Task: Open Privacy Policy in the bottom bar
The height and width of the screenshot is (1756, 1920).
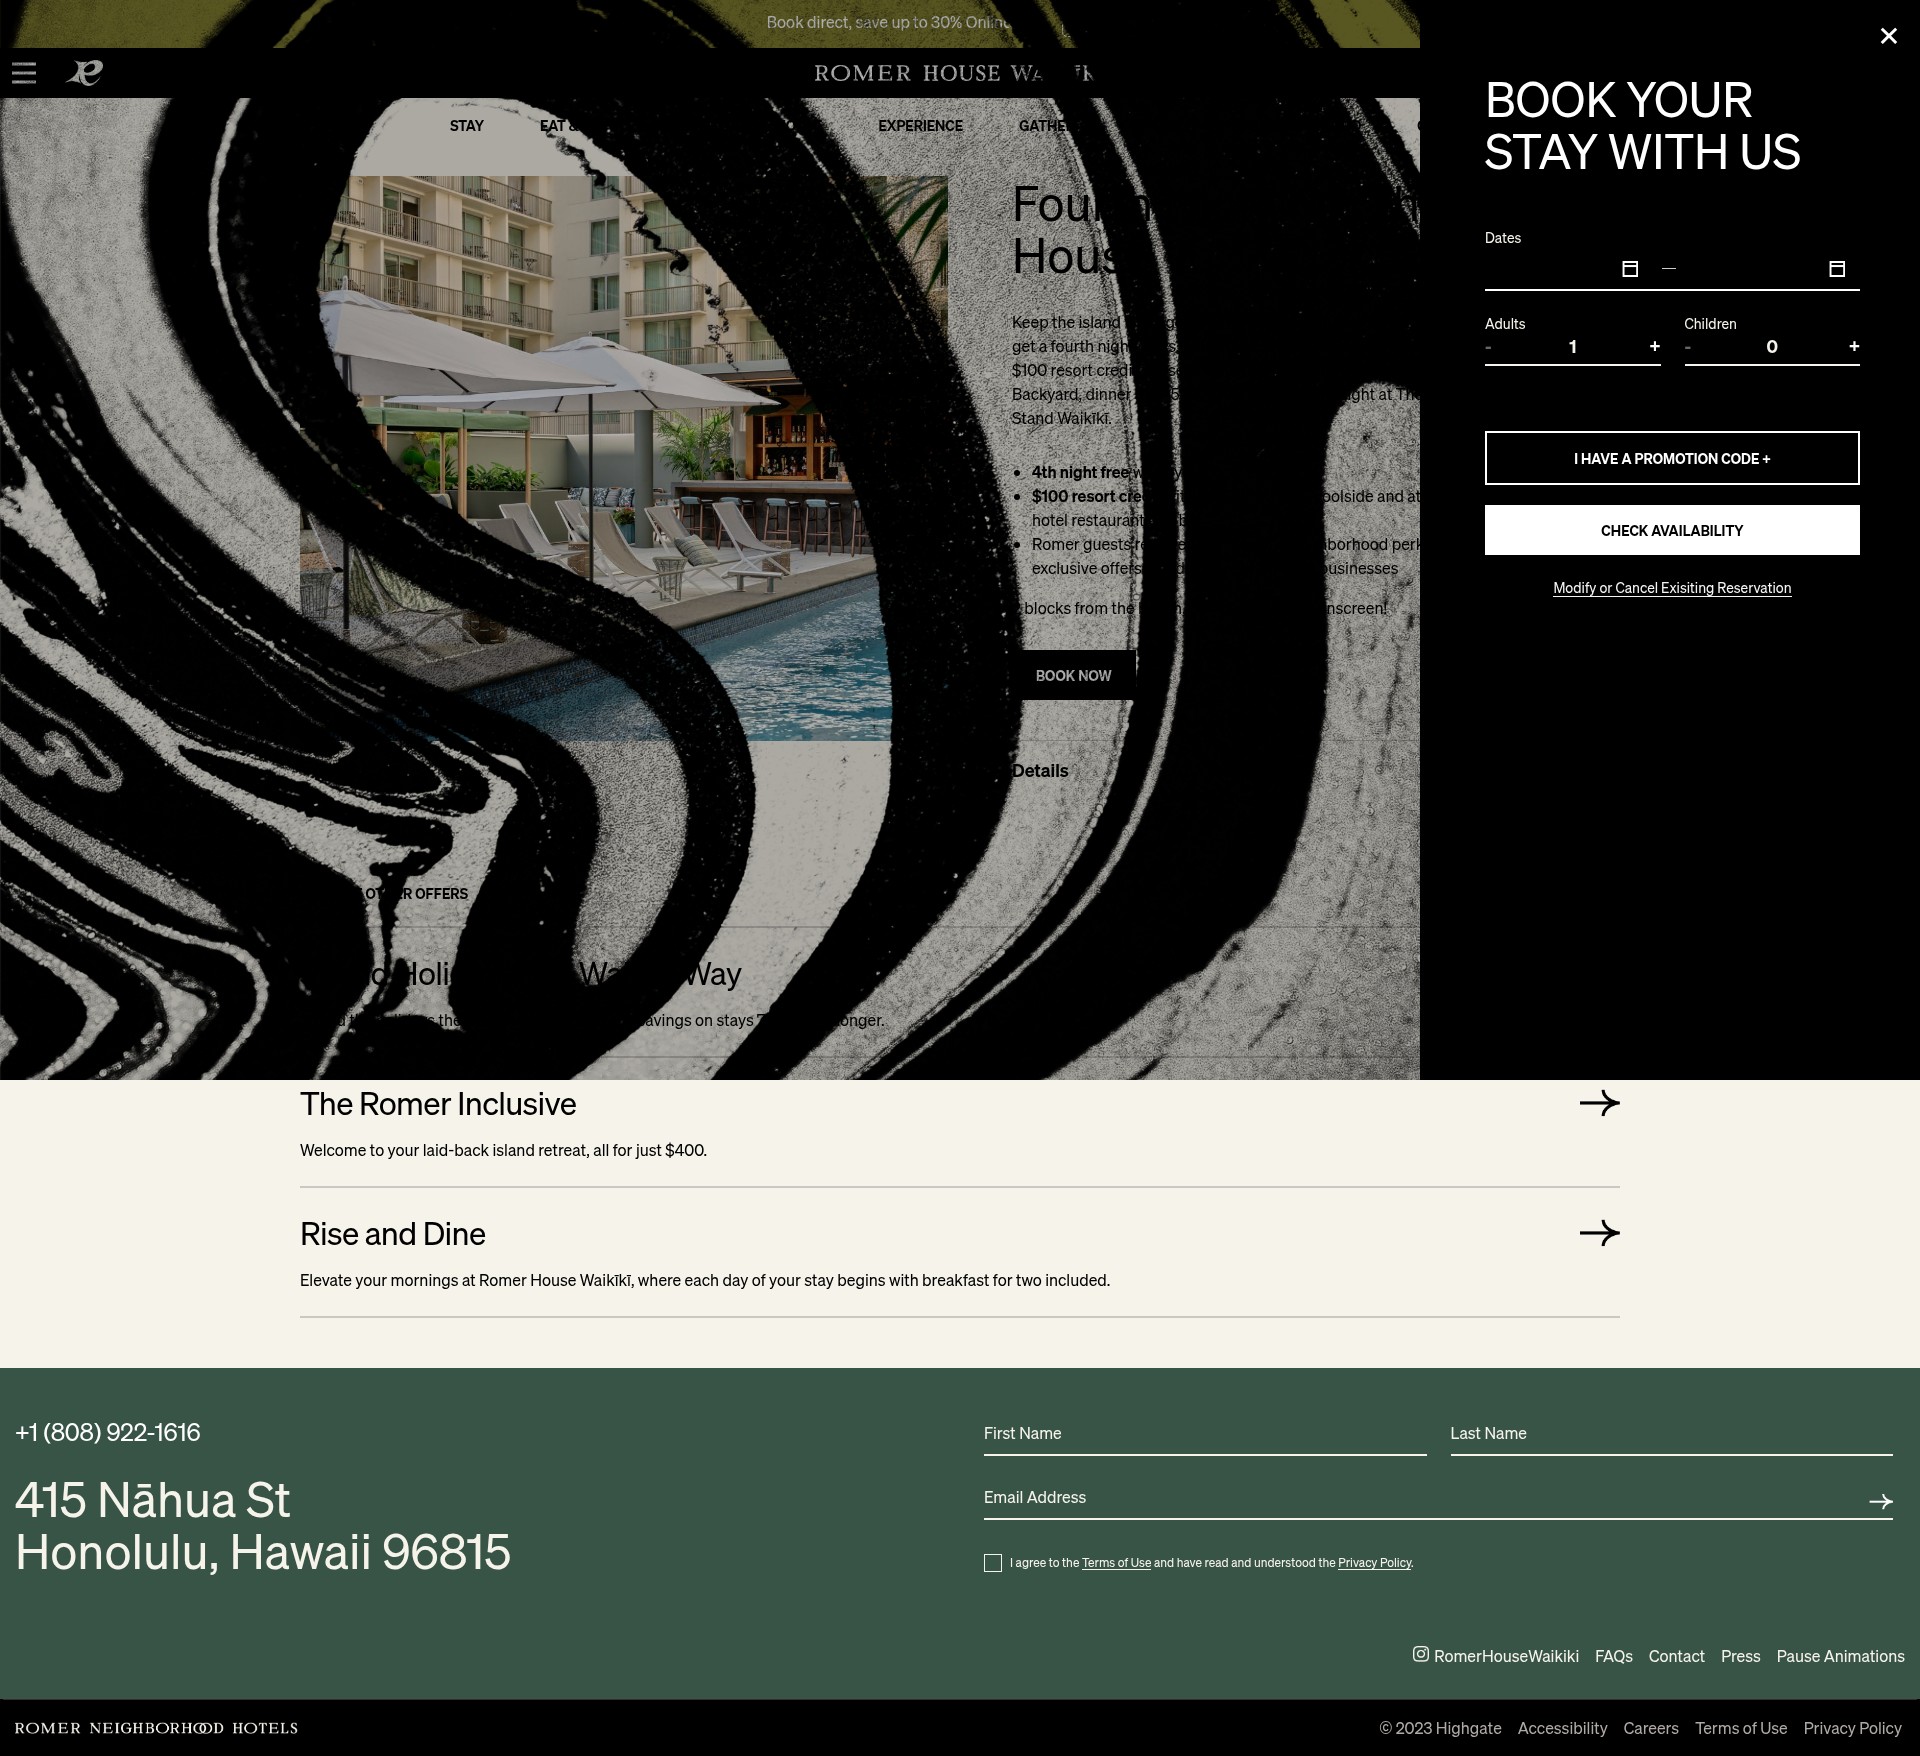Action: [x=1852, y=1728]
